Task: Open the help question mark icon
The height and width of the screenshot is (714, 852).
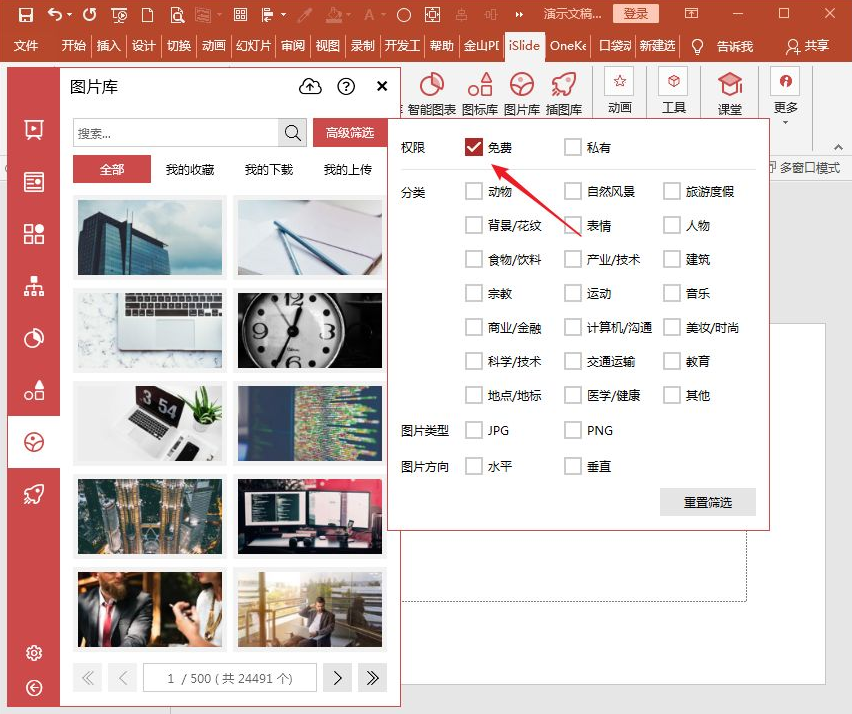Action: (x=346, y=87)
